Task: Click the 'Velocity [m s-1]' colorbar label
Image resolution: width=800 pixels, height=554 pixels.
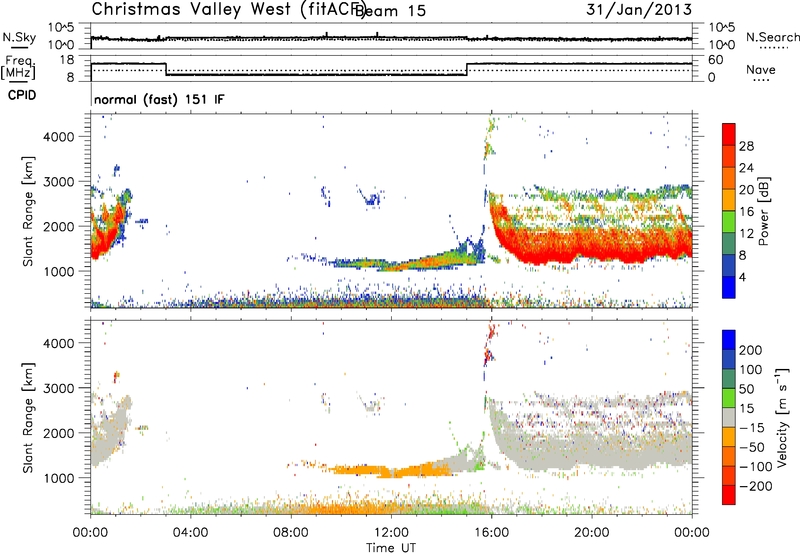Action: (x=782, y=417)
